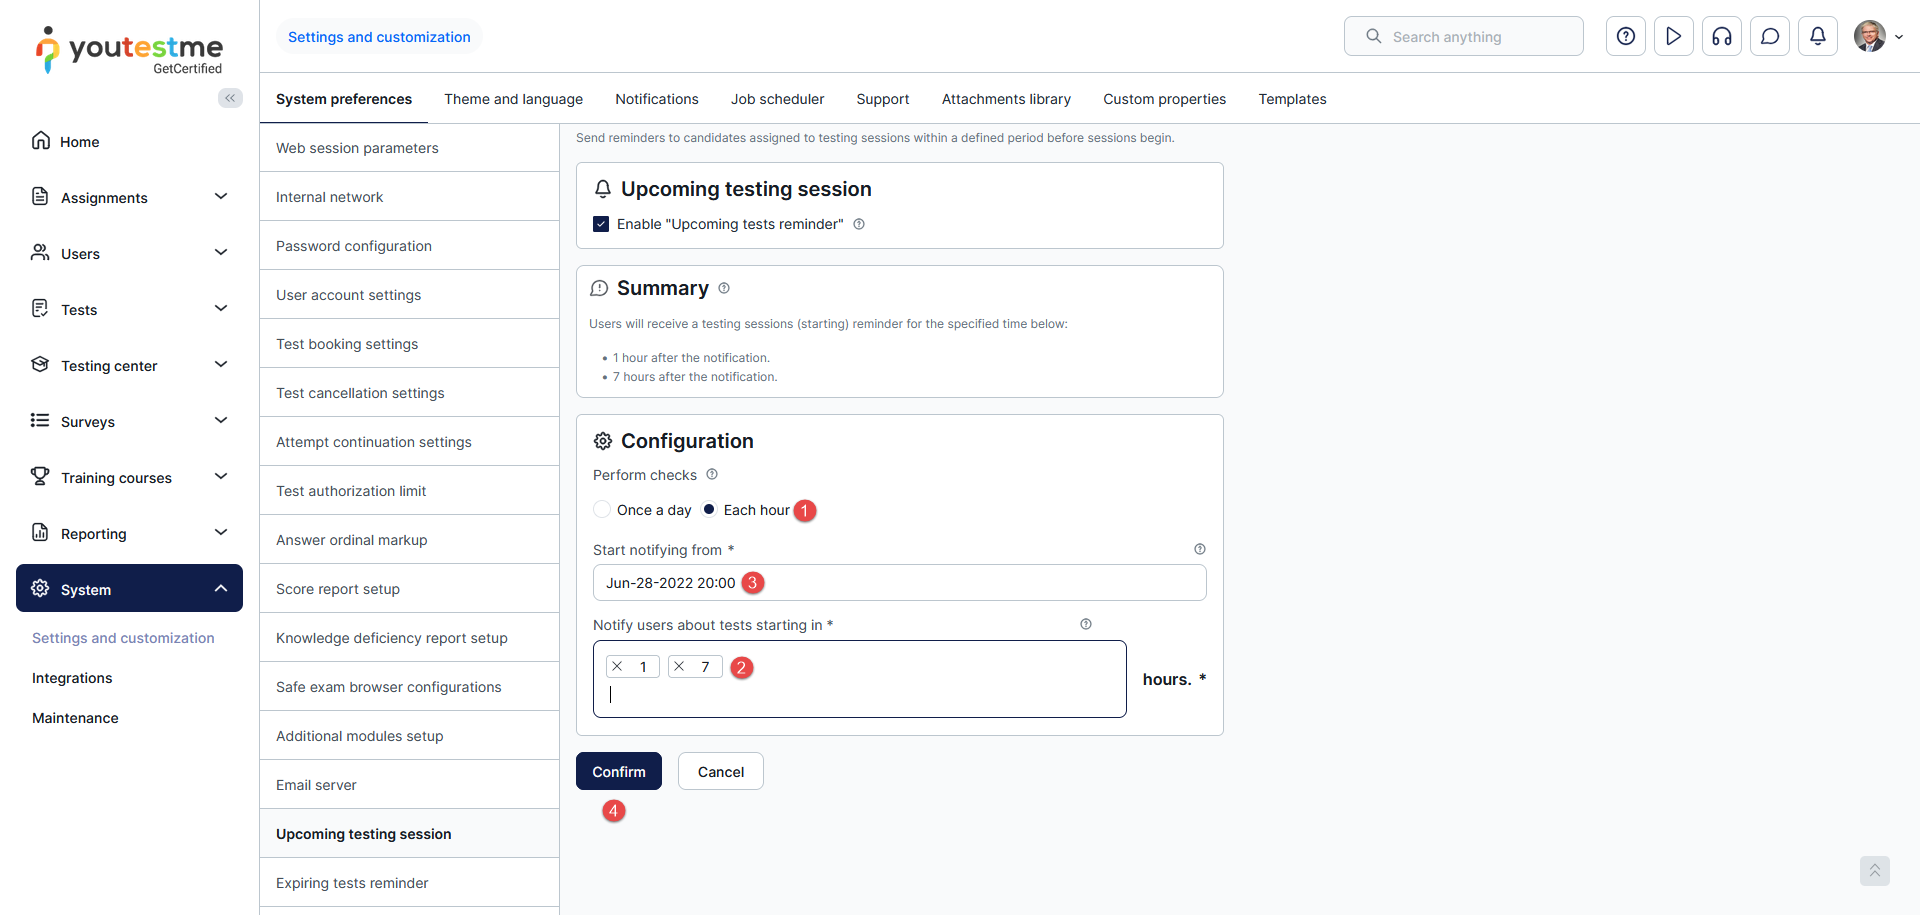
Task: Click the headset support icon
Action: [1721, 37]
